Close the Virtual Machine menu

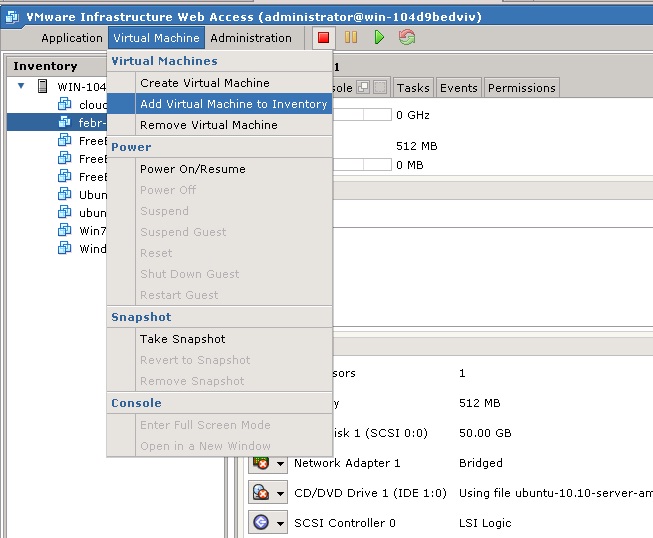click(x=156, y=38)
